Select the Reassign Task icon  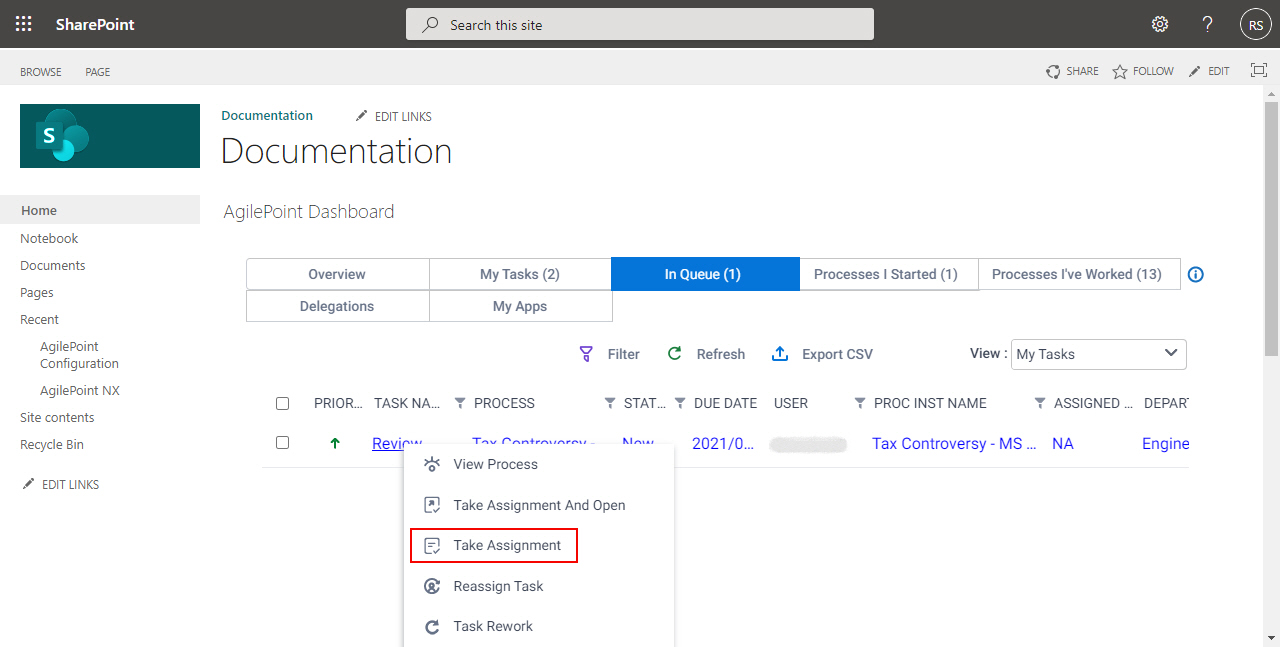tap(432, 586)
